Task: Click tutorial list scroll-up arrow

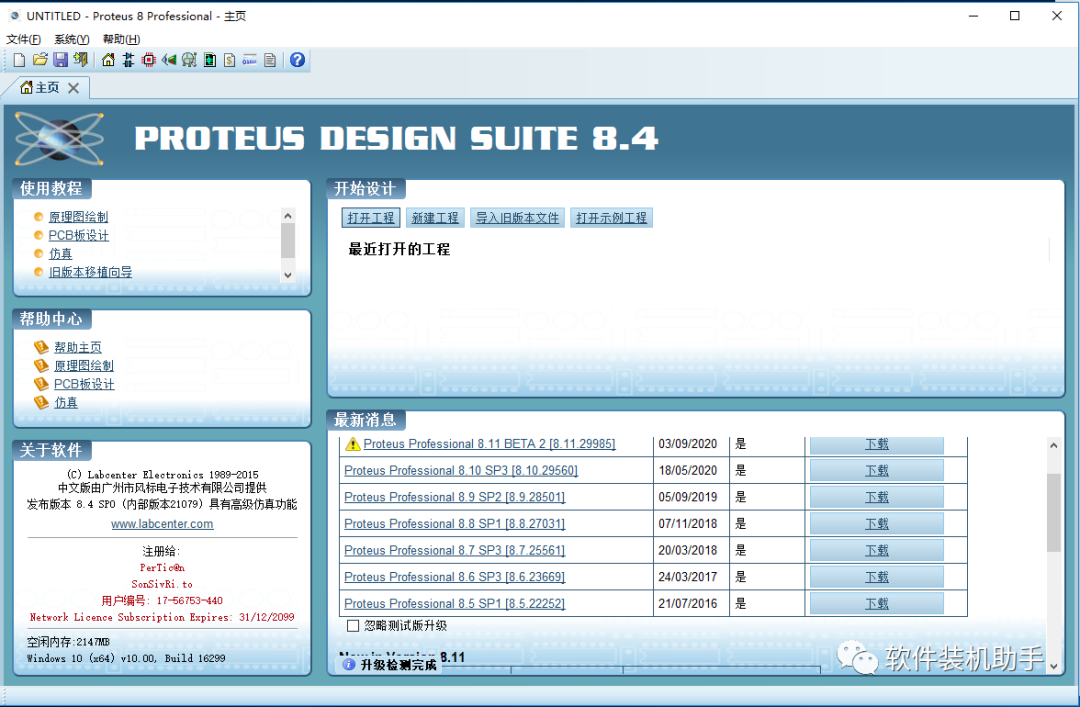Action: [x=288, y=216]
